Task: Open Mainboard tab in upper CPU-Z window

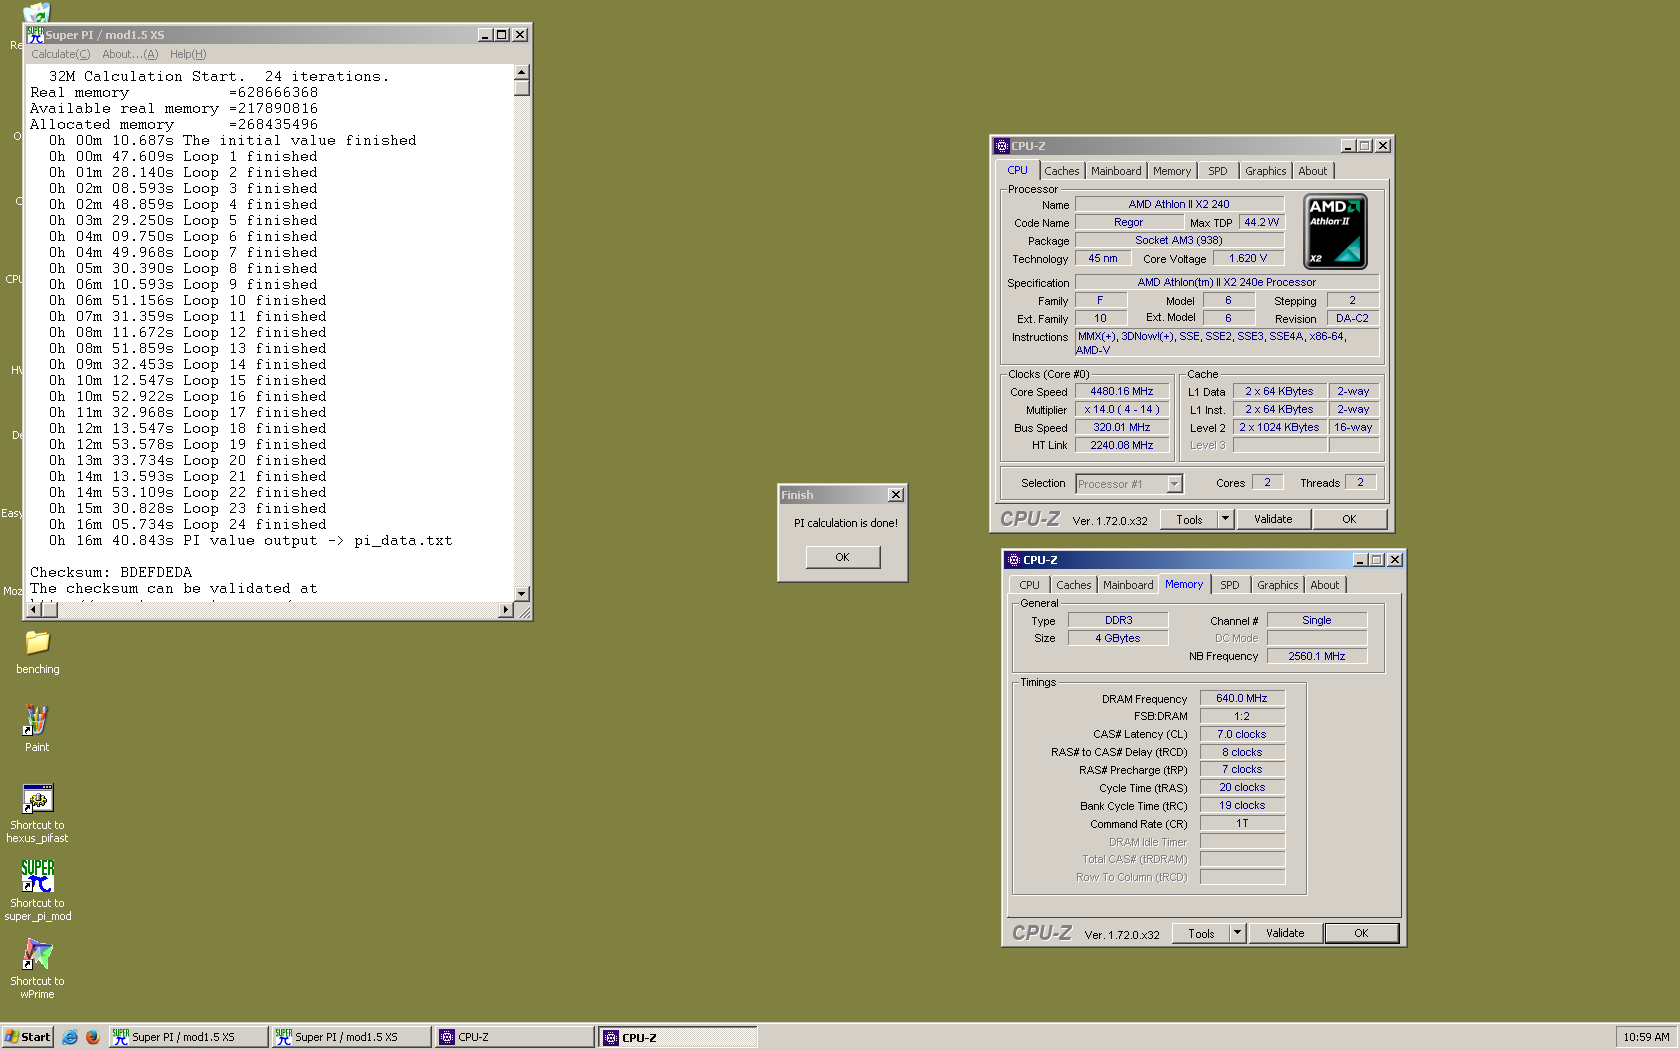Action: tap(1116, 171)
